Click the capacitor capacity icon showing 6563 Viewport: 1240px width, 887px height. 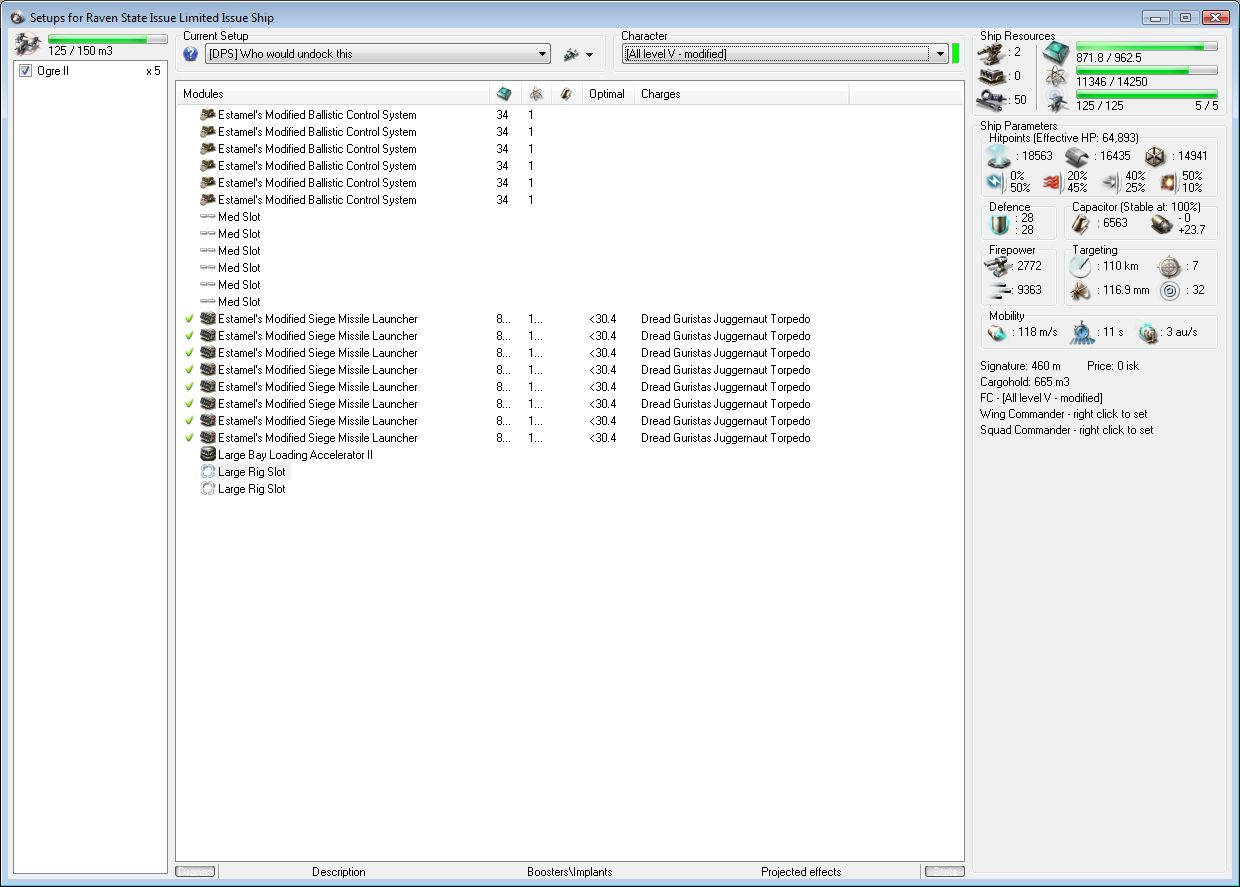coord(1081,223)
